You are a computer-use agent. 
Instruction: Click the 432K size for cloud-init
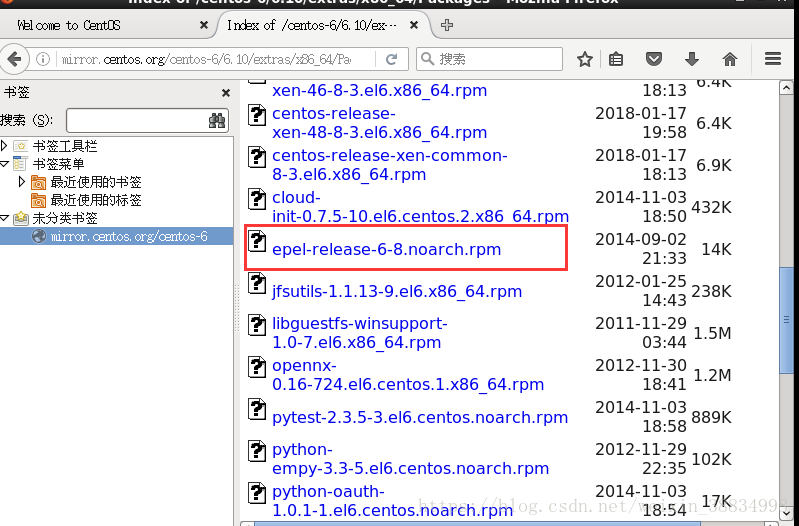[711, 207]
